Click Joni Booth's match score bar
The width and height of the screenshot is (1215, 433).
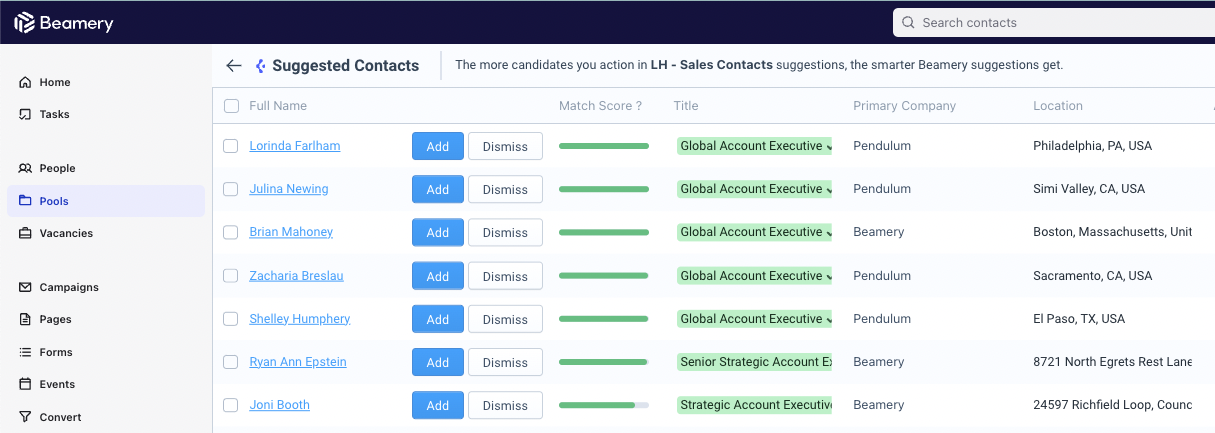tap(604, 405)
